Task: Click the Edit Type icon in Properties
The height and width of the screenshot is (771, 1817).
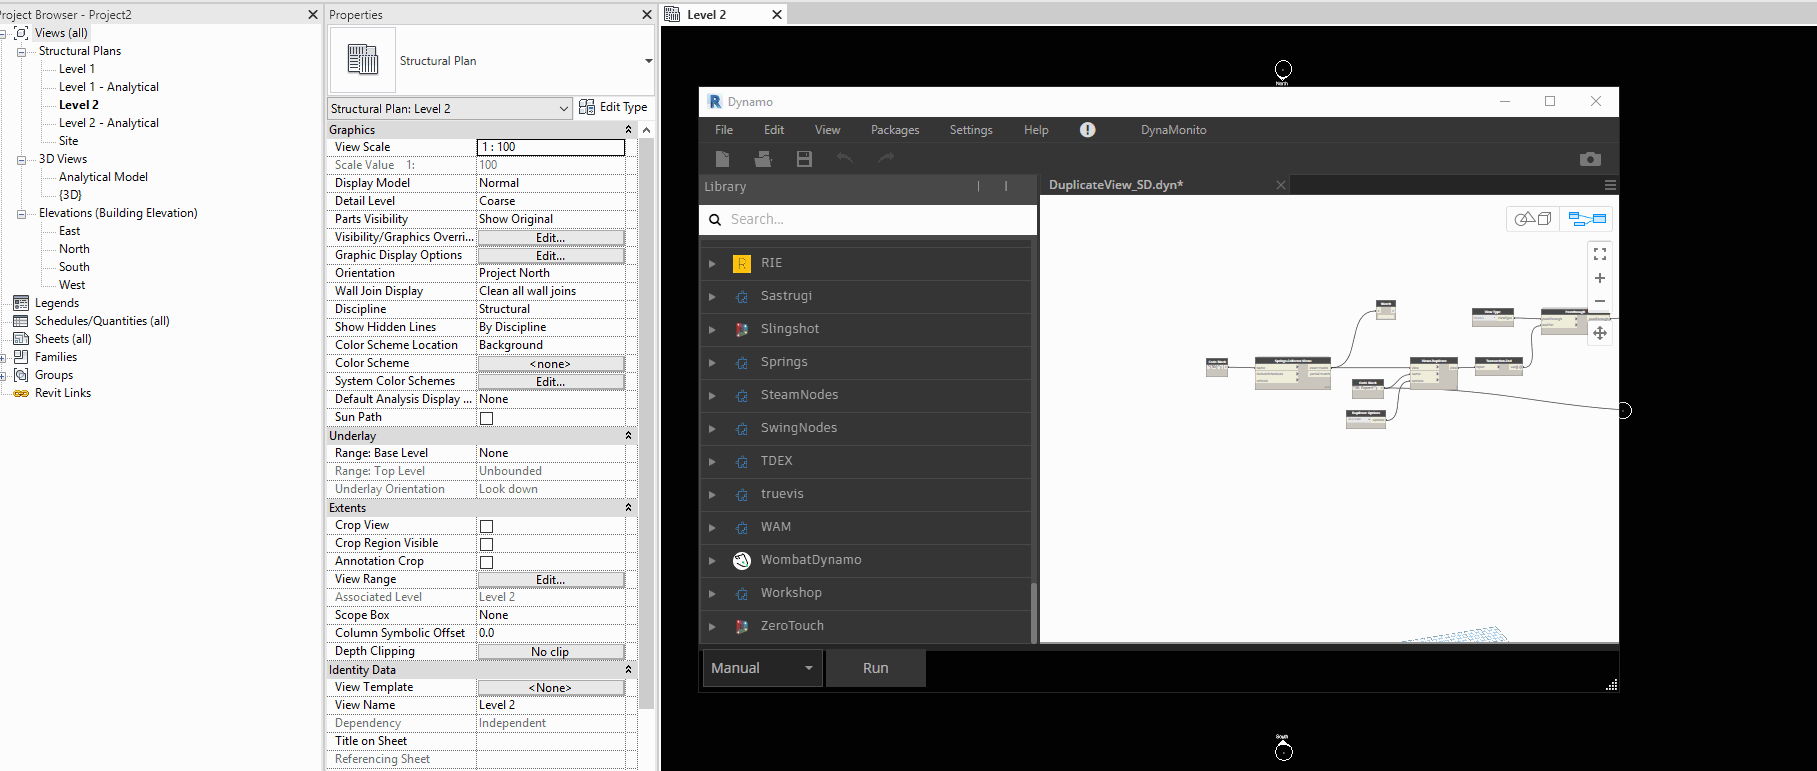Action: [587, 107]
